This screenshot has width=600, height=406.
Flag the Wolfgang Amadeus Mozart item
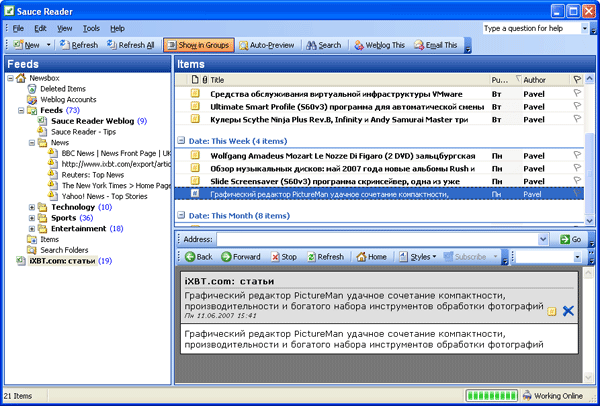[x=577, y=155]
